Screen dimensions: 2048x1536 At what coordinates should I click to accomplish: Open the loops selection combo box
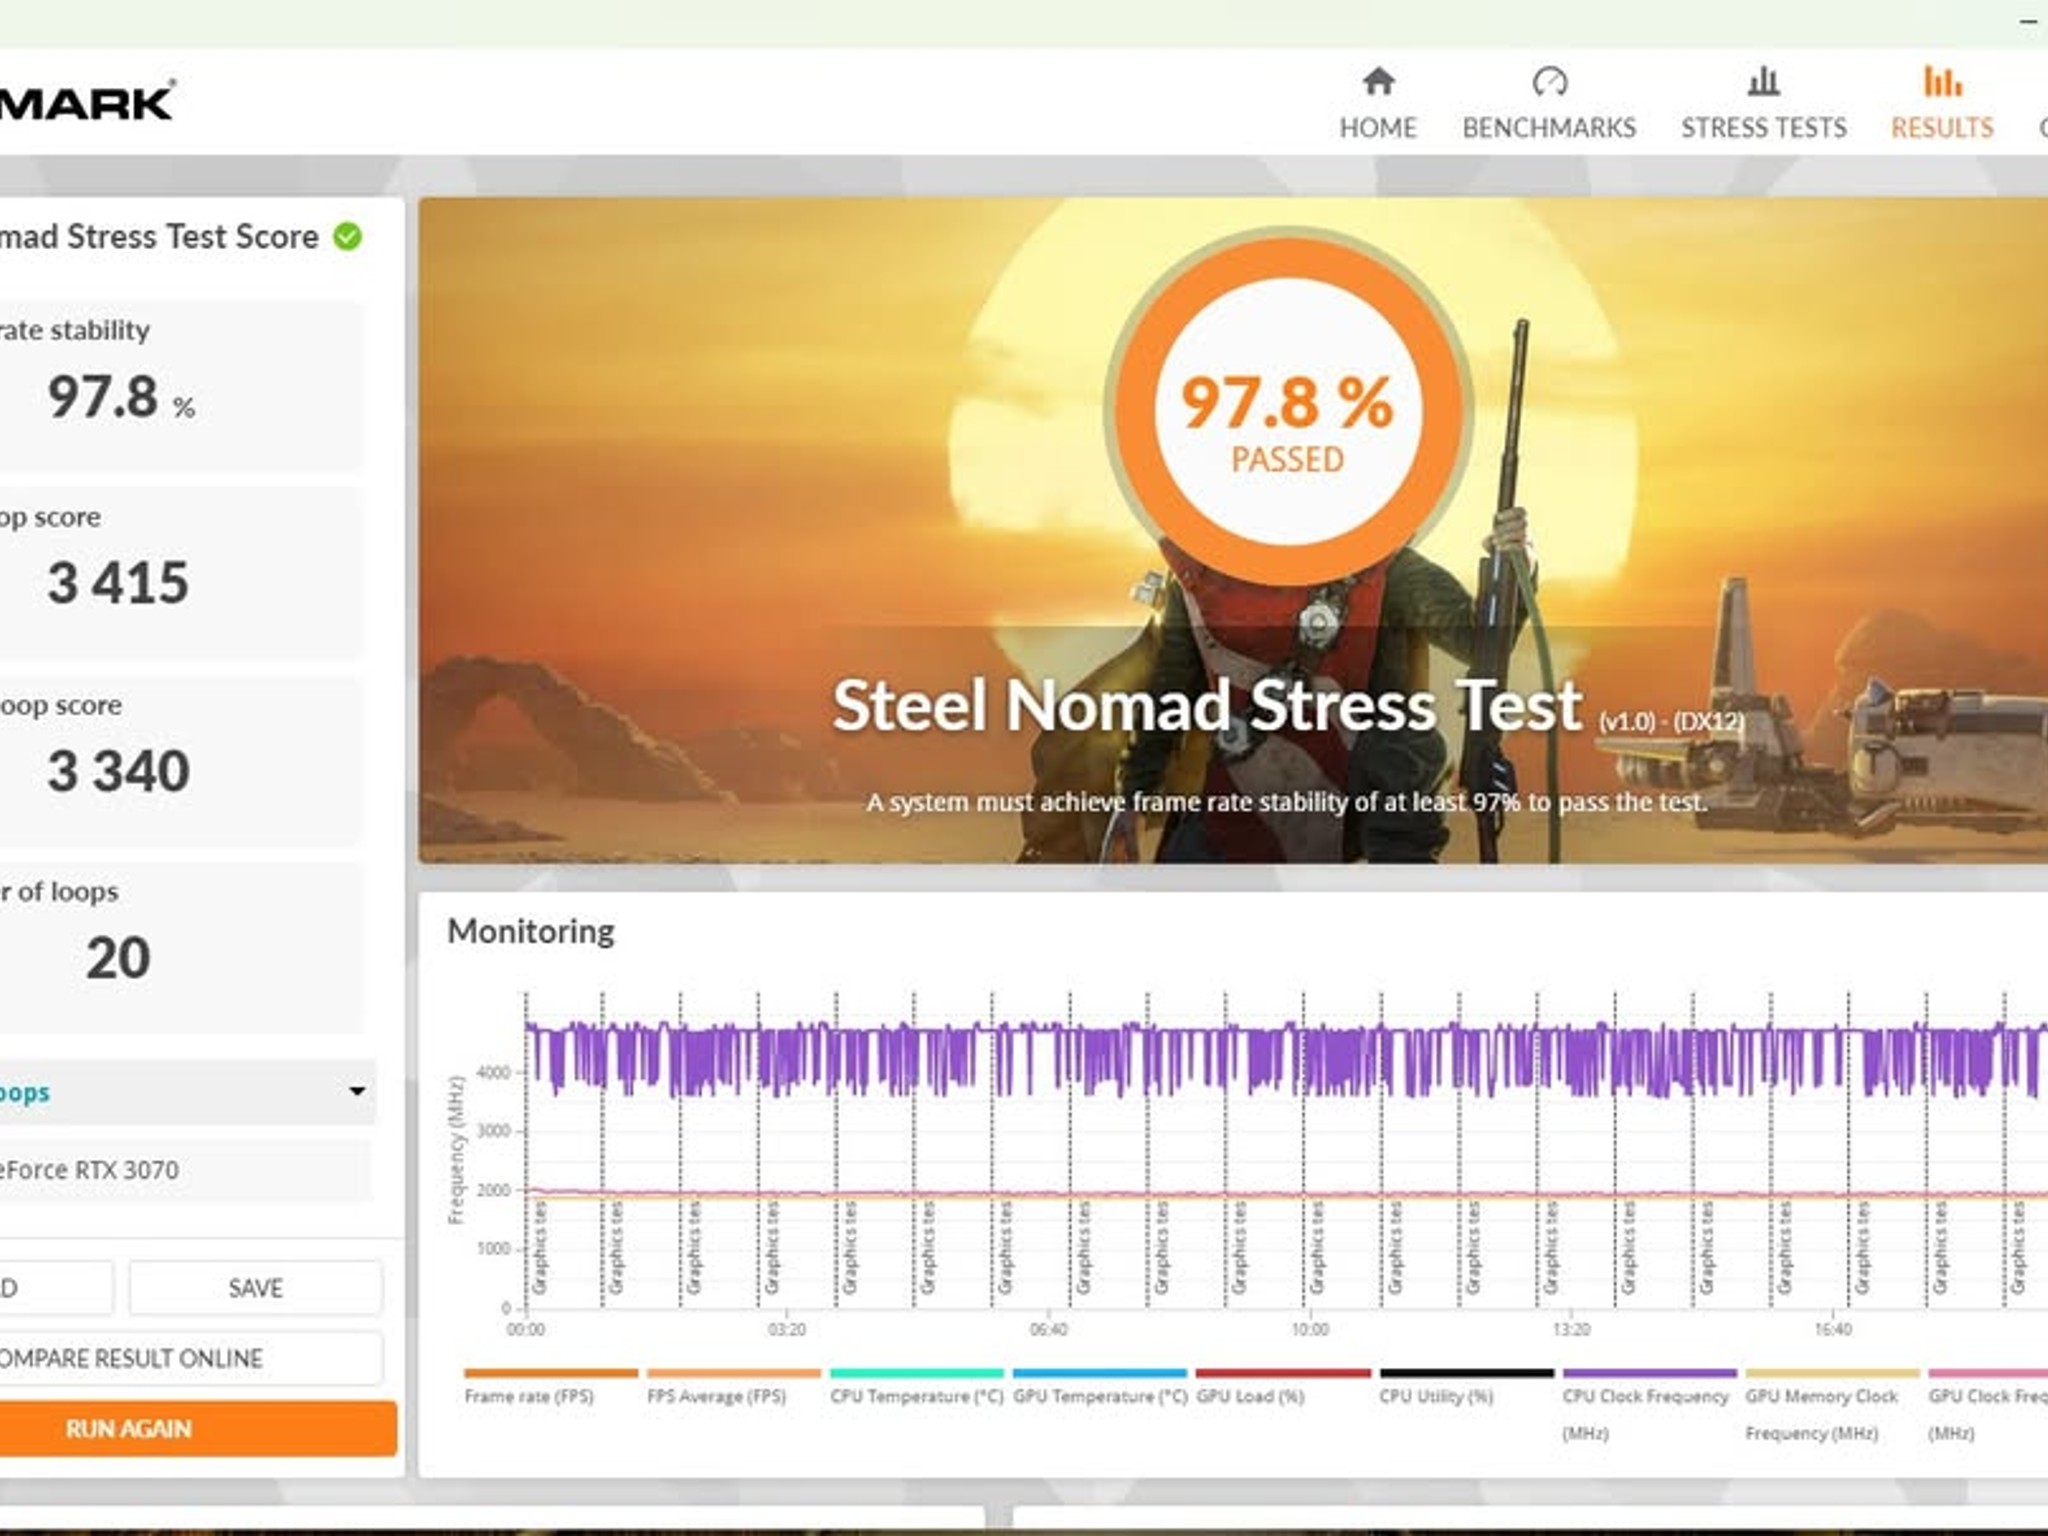tap(187, 1092)
